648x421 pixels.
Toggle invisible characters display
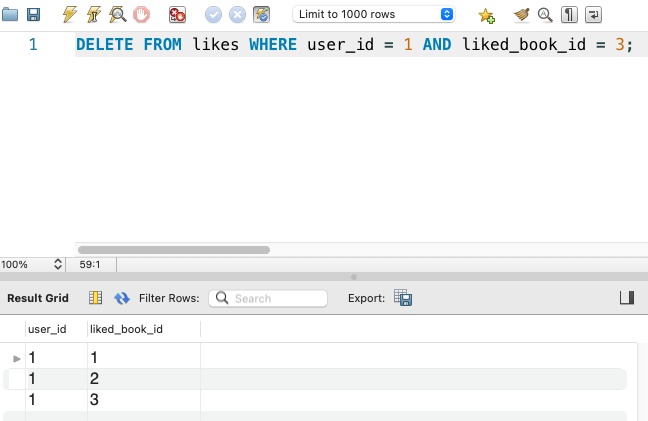click(569, 14)
